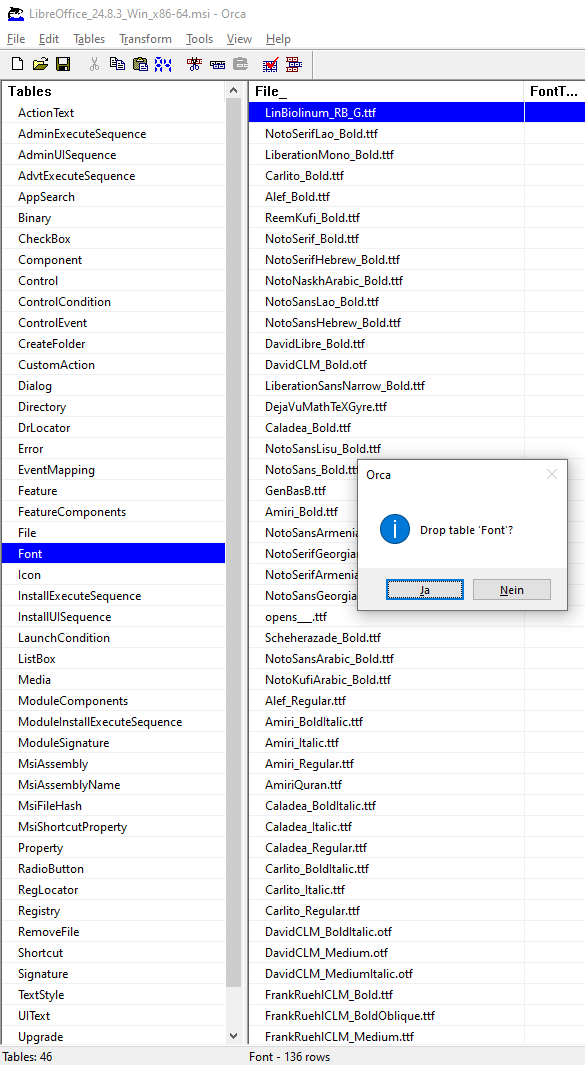Select the LaunchCondition table
The width and height of the screenshot is (585, 1065).
(x=113, y=638)
